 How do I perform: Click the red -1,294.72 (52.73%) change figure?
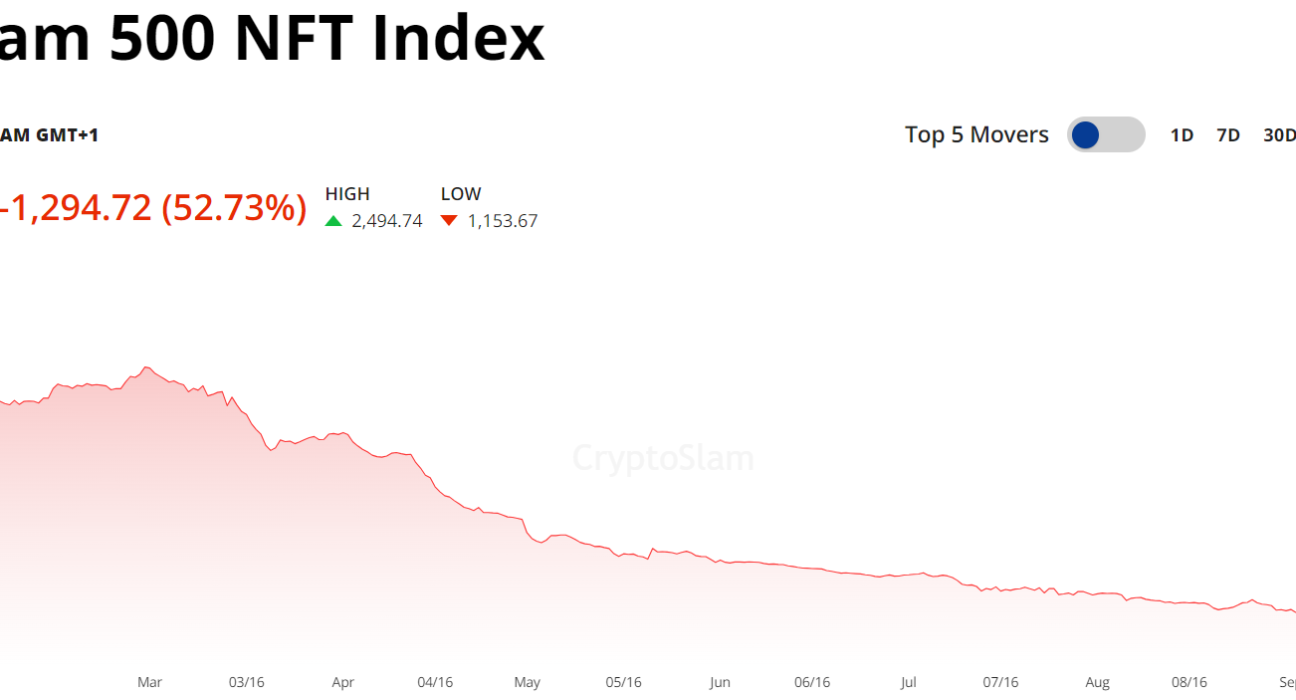(153, 208)
